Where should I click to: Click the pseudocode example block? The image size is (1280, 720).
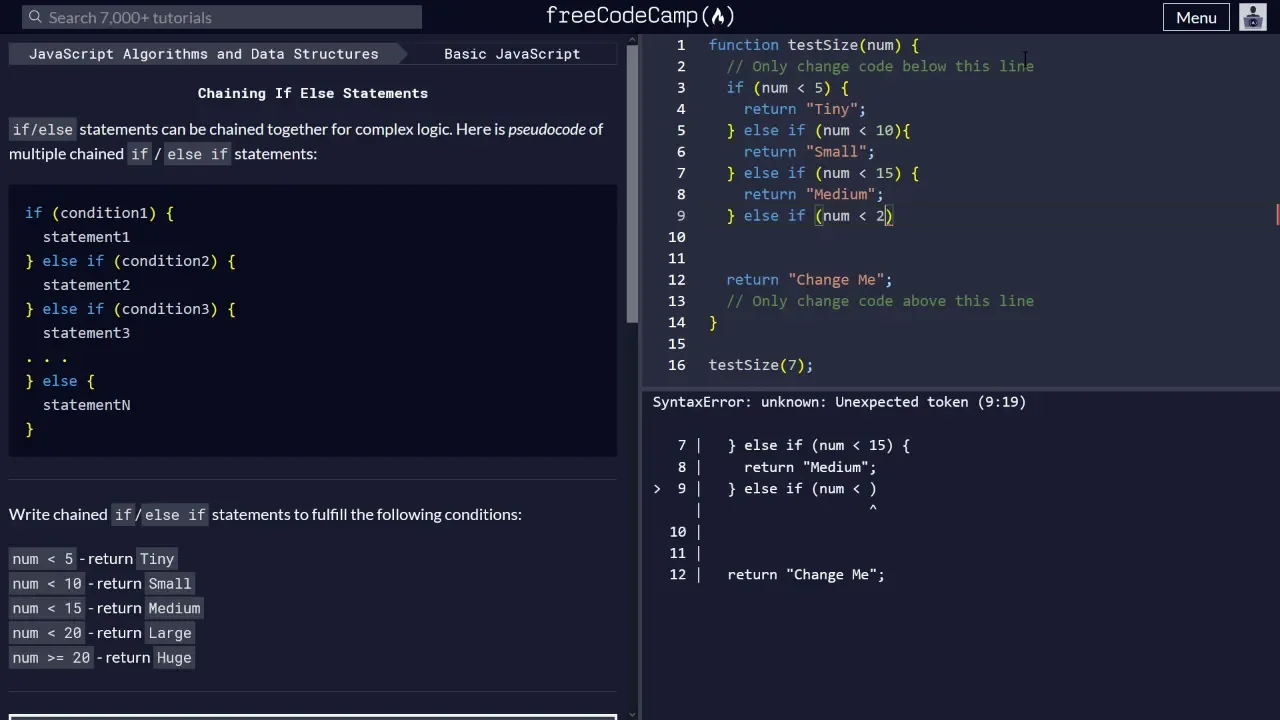[312, 320]
